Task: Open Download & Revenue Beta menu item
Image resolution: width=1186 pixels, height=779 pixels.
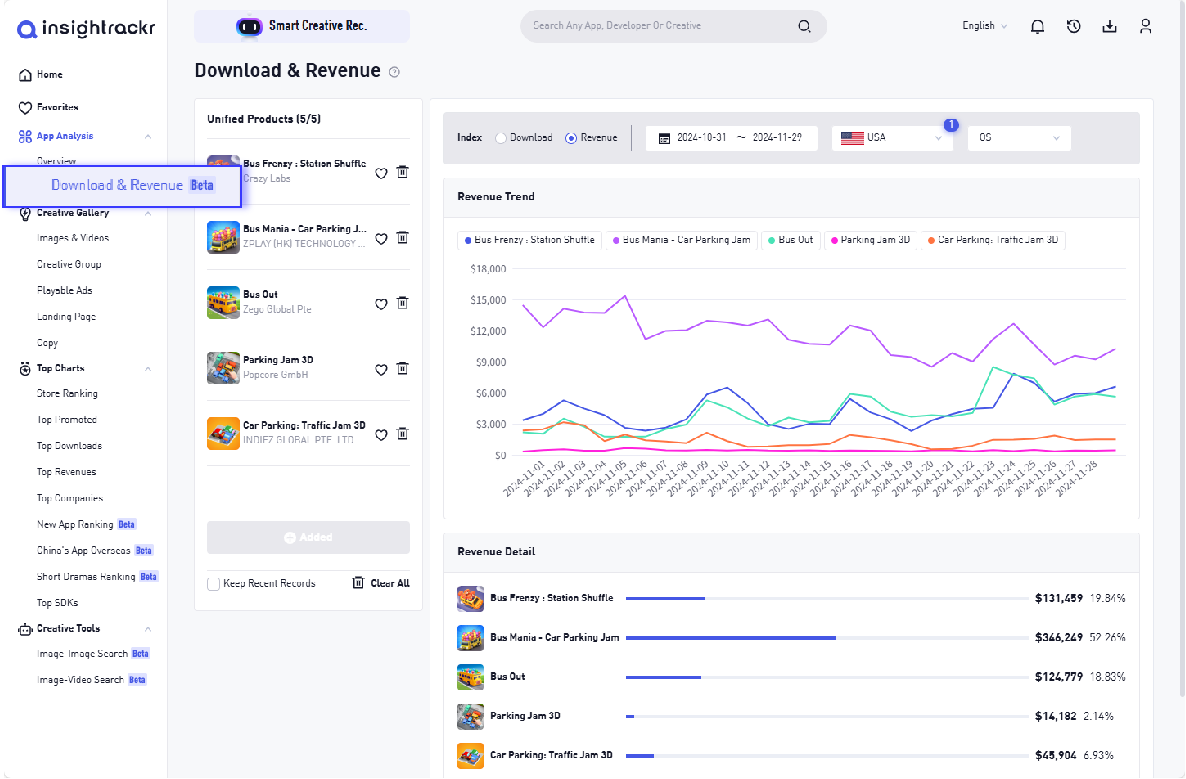Action: point(123,186)
